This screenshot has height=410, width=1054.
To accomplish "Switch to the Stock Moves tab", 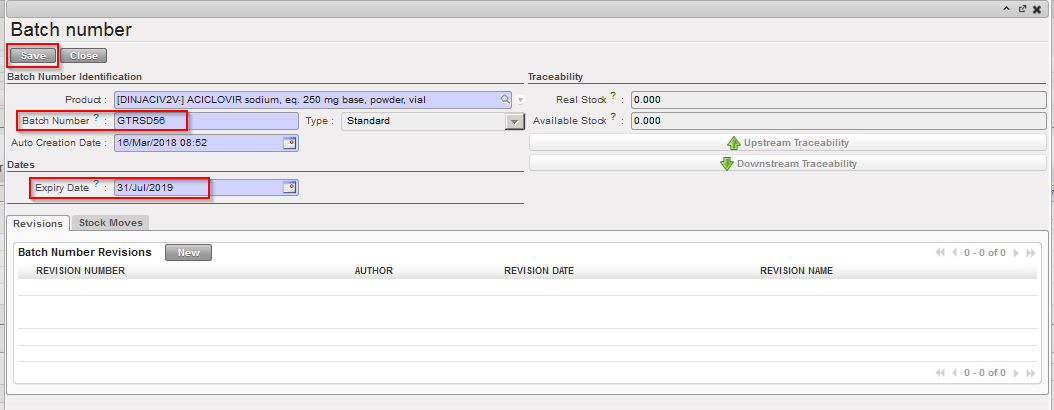I will pos(111,223).
